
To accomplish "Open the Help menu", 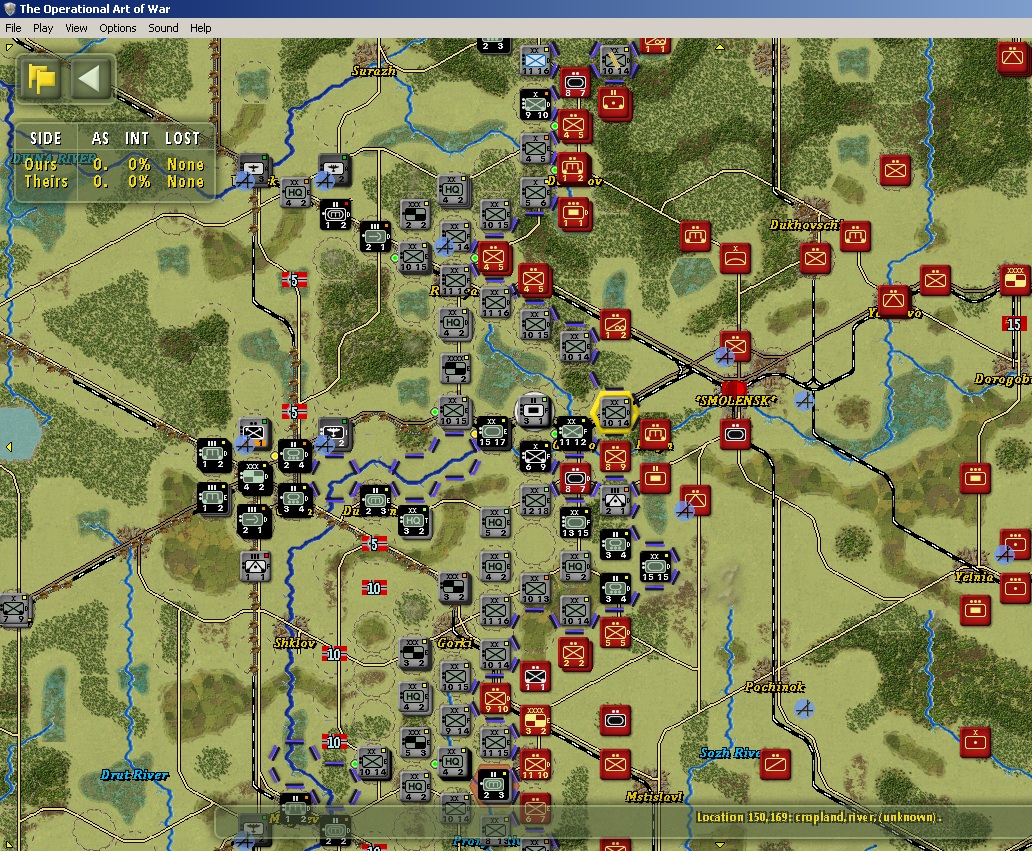I will pyautogui.click(x=201, y=28).
